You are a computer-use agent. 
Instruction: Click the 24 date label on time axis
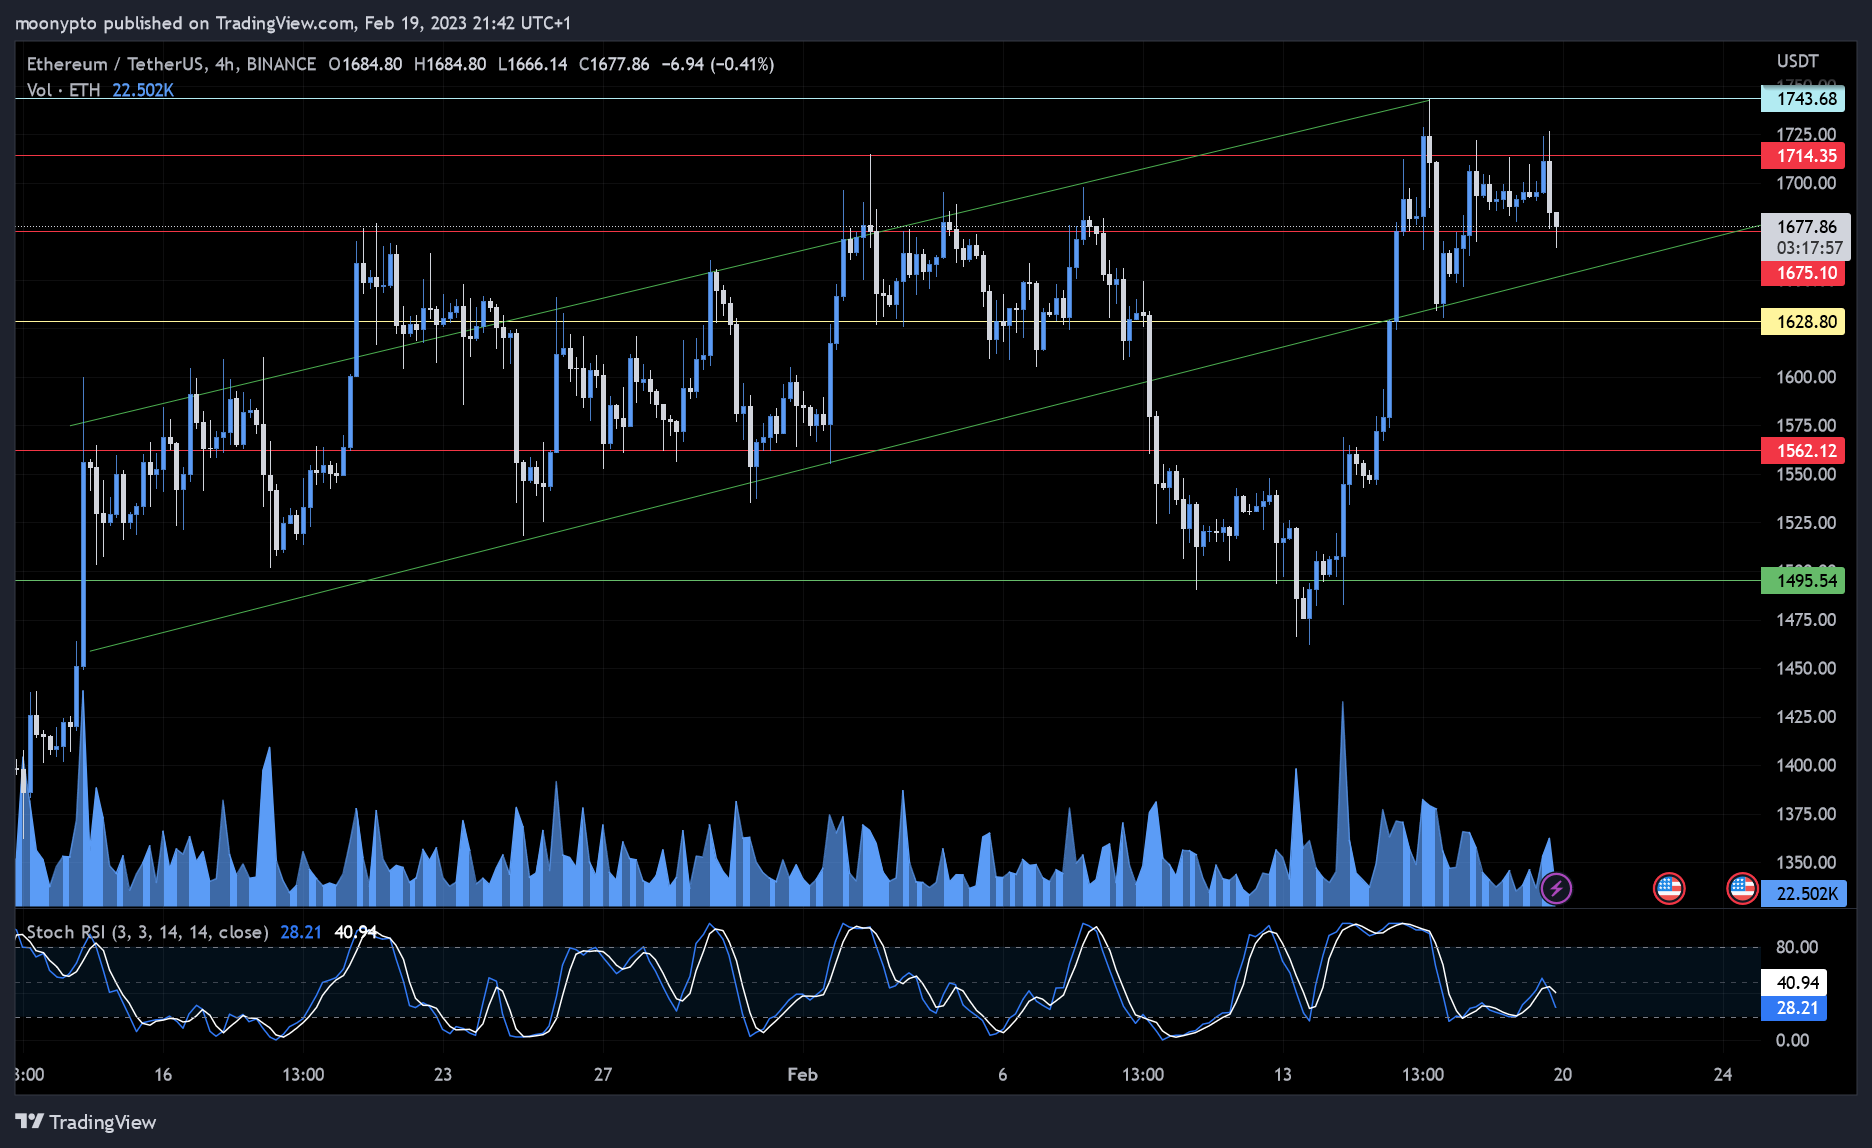pos(1723,1075)
